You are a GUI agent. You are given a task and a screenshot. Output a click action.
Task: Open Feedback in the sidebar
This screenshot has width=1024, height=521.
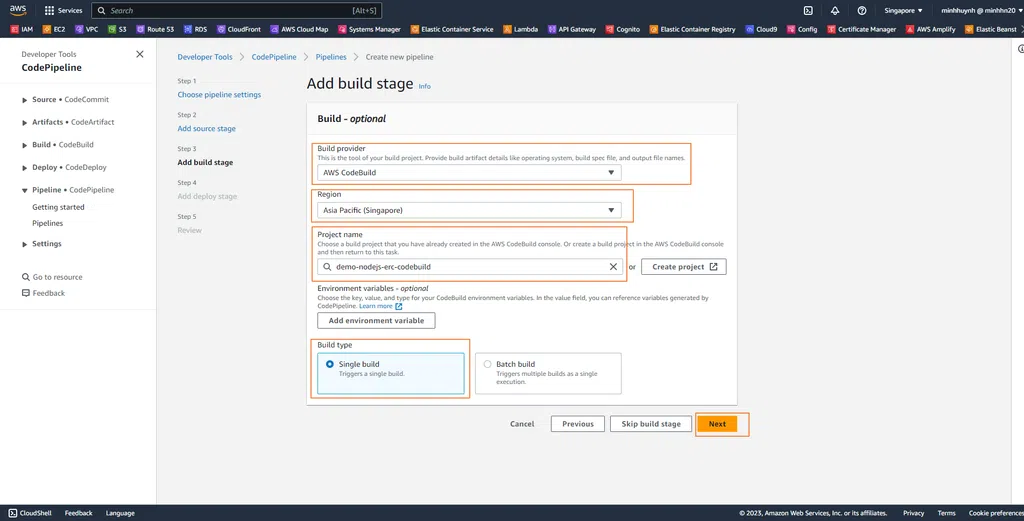pyautogui.click(x=43, y=293)
